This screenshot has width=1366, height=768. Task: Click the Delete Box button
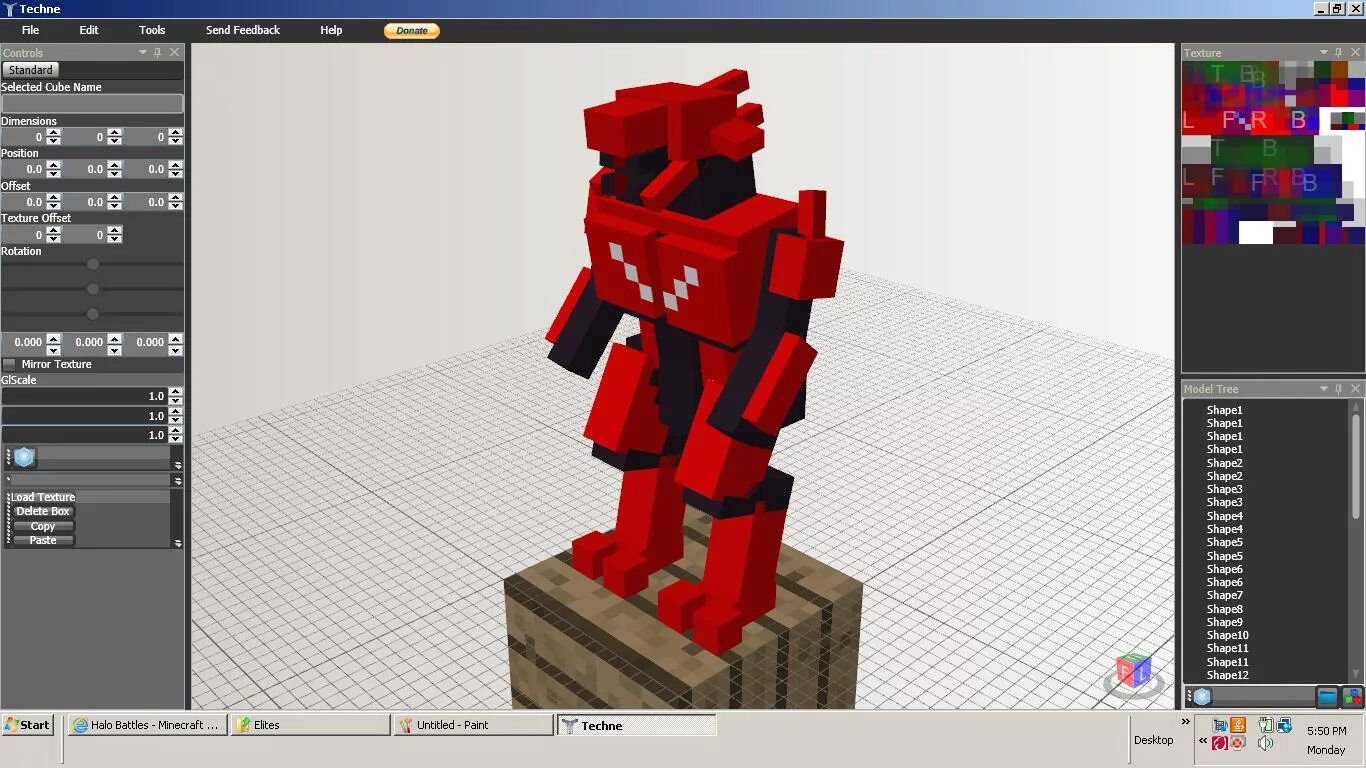point(43,511)
